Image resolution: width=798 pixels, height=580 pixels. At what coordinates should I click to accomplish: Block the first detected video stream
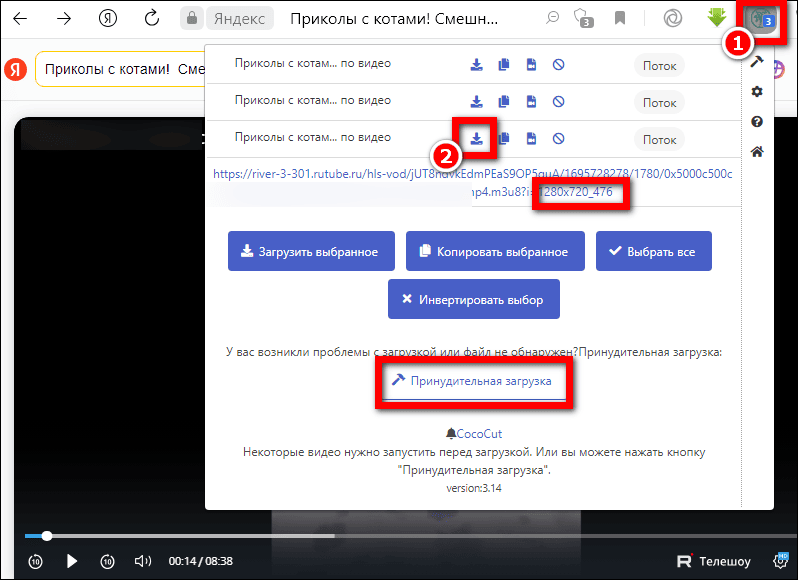(559, 65)
